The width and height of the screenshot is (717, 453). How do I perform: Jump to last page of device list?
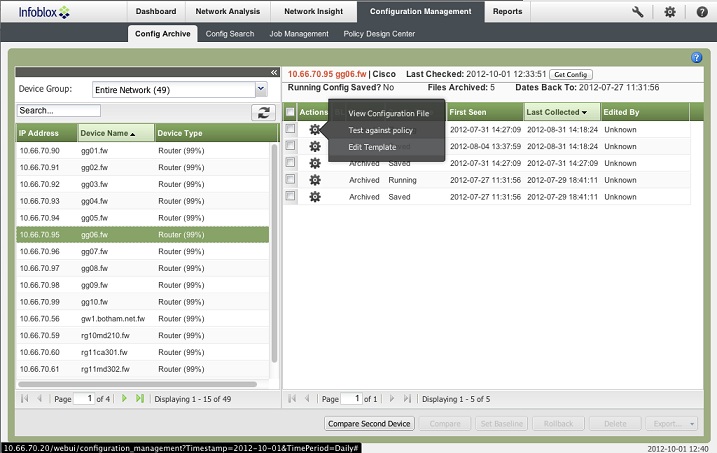coord(140,399)
